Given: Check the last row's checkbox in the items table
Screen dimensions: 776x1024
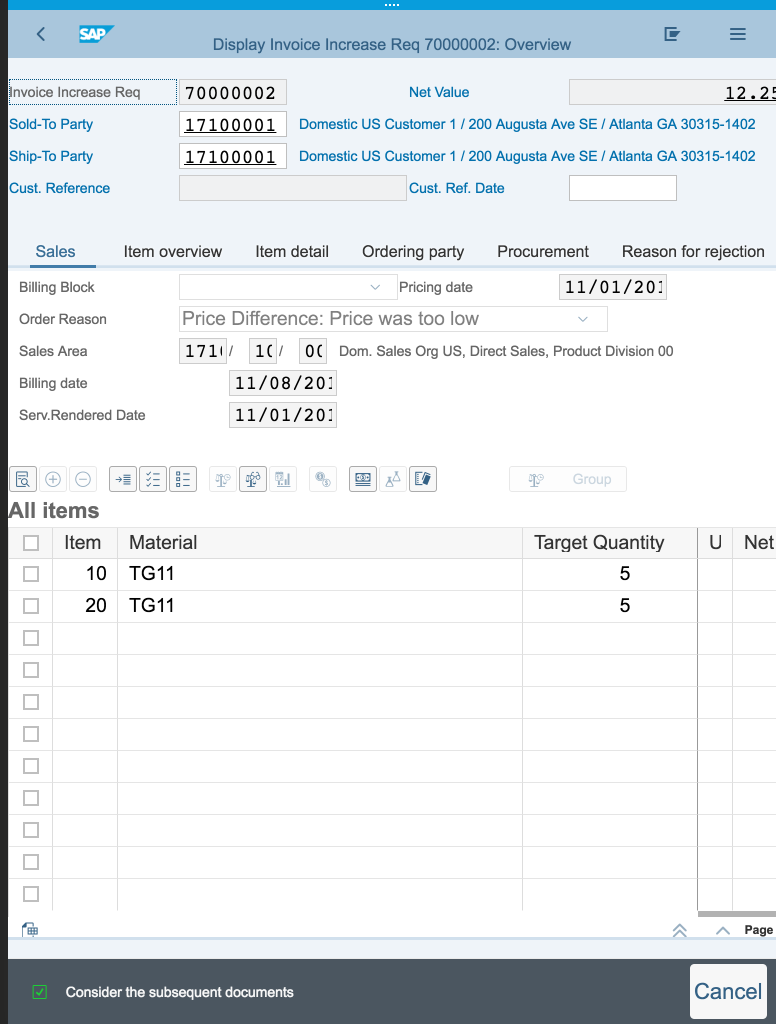Looking at the screenshot, I should [x=31, y=894].
